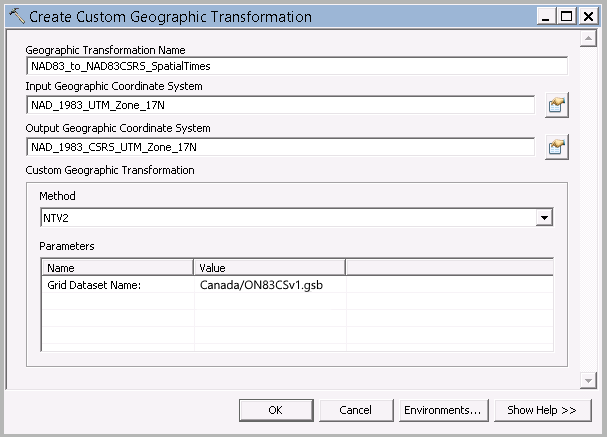Click the Geographic Transformation Name field
The image size is (607, 437).
(298, 66)
